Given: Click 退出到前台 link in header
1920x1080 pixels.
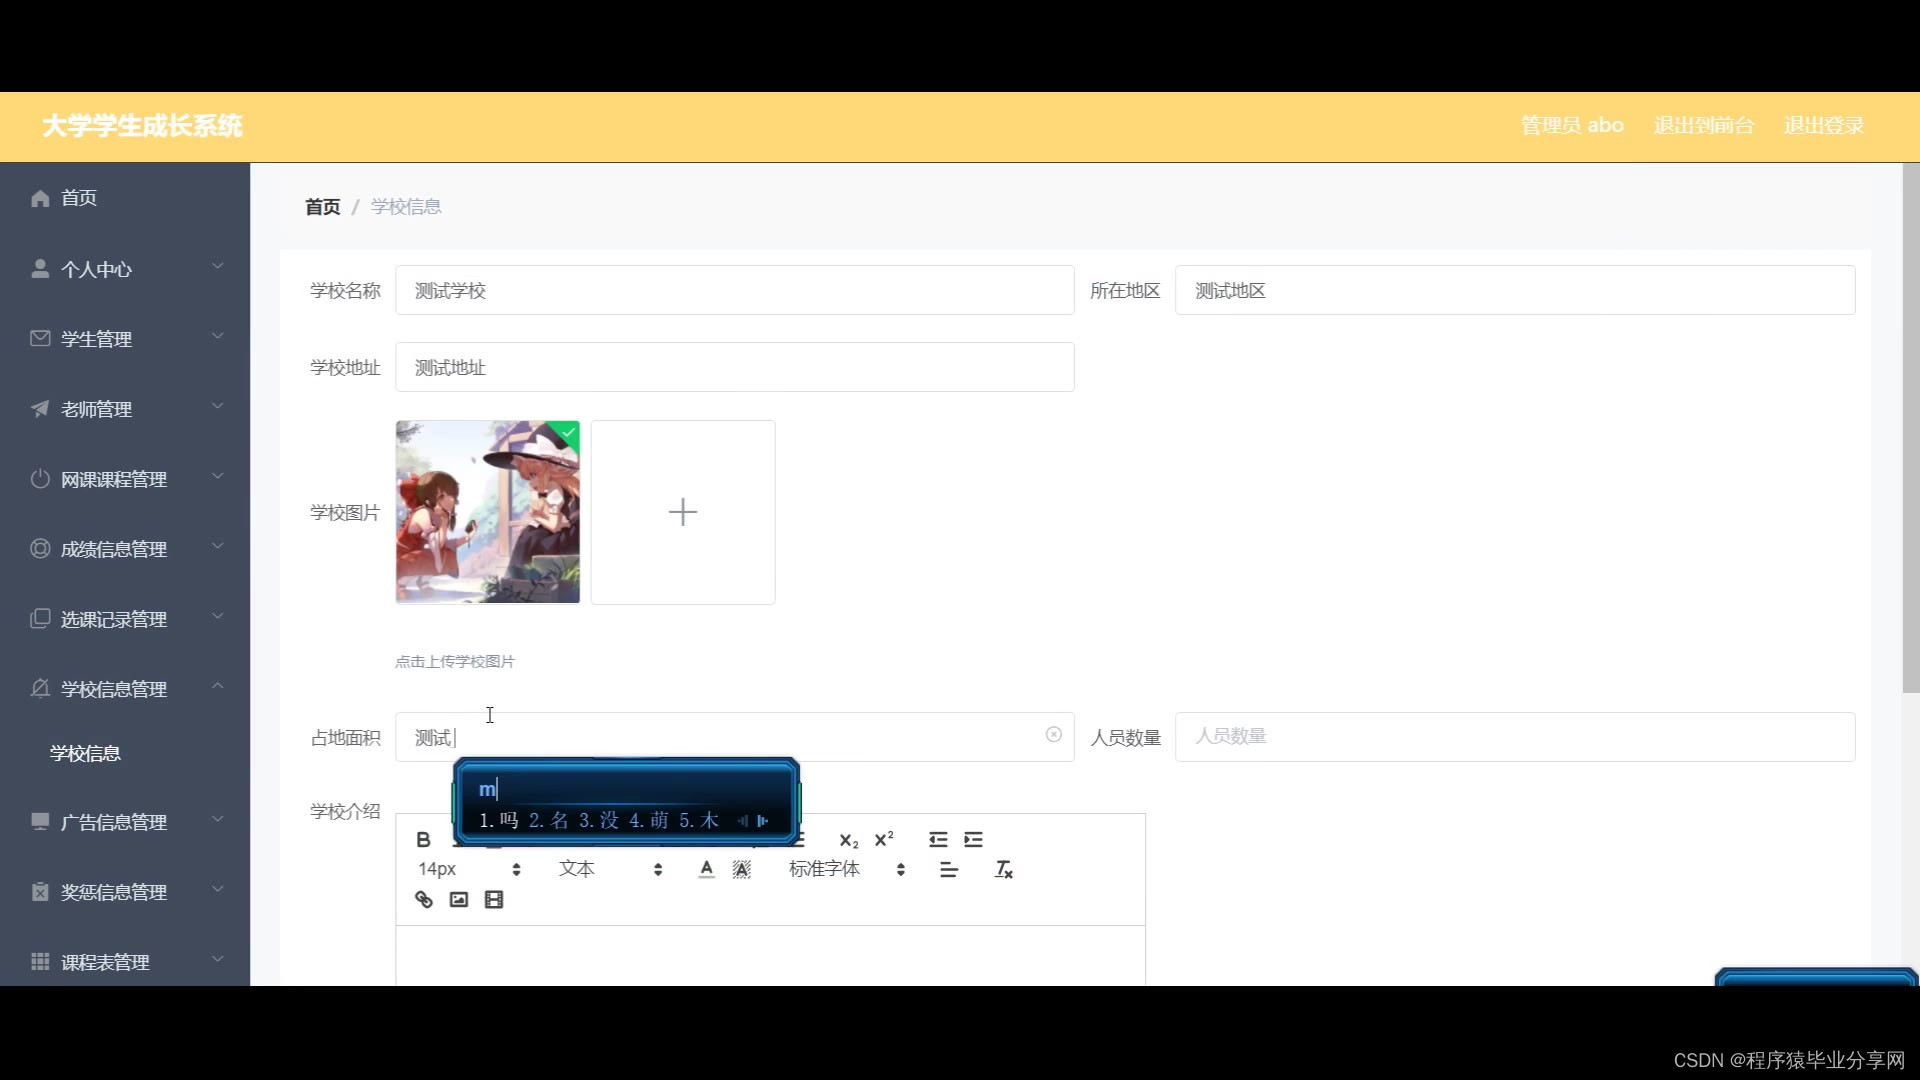Looking at the screenshot, I should coord(1703,126).
